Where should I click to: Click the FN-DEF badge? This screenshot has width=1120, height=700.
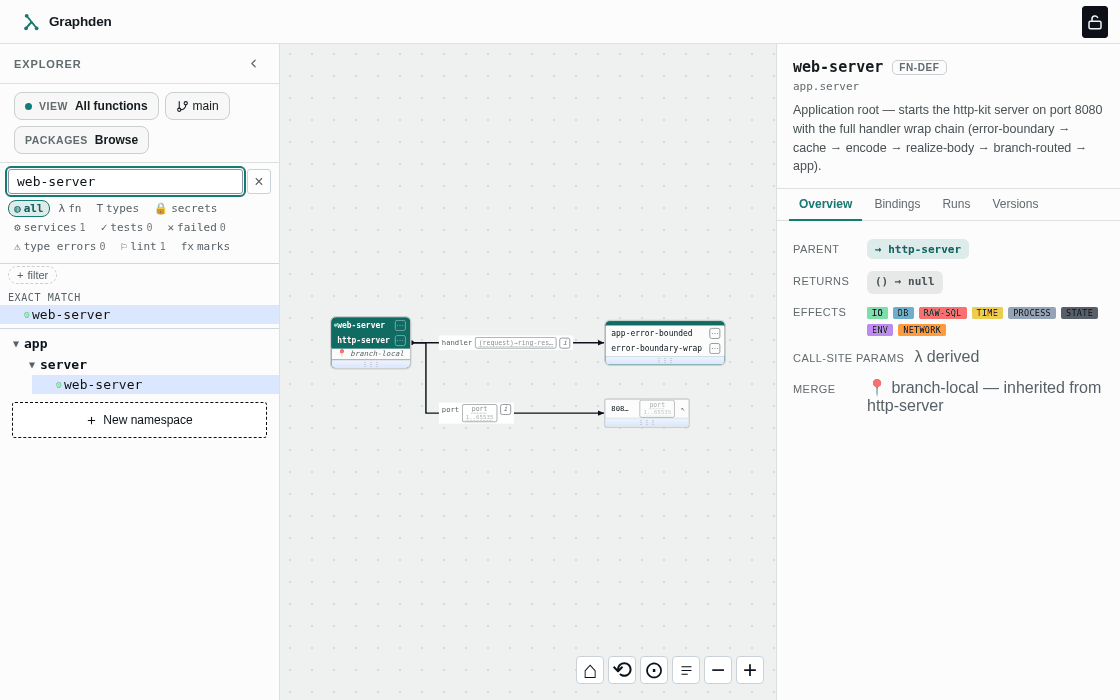[919, 67]
